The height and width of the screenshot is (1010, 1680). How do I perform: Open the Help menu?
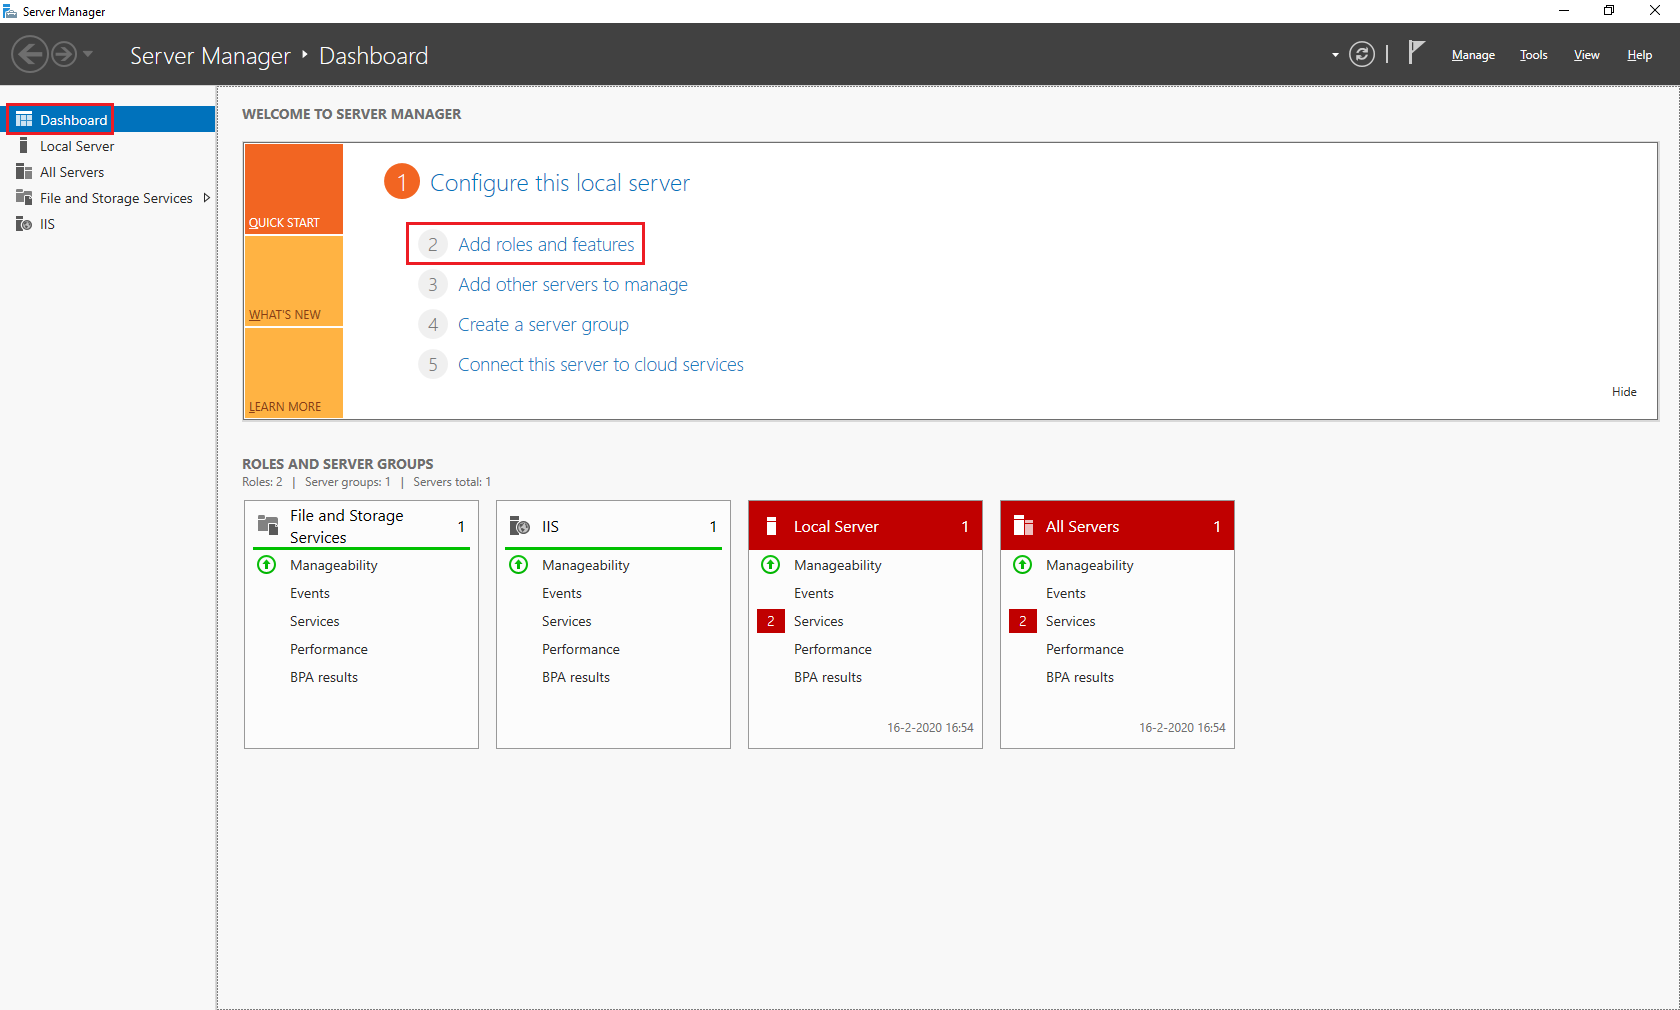1639,55
